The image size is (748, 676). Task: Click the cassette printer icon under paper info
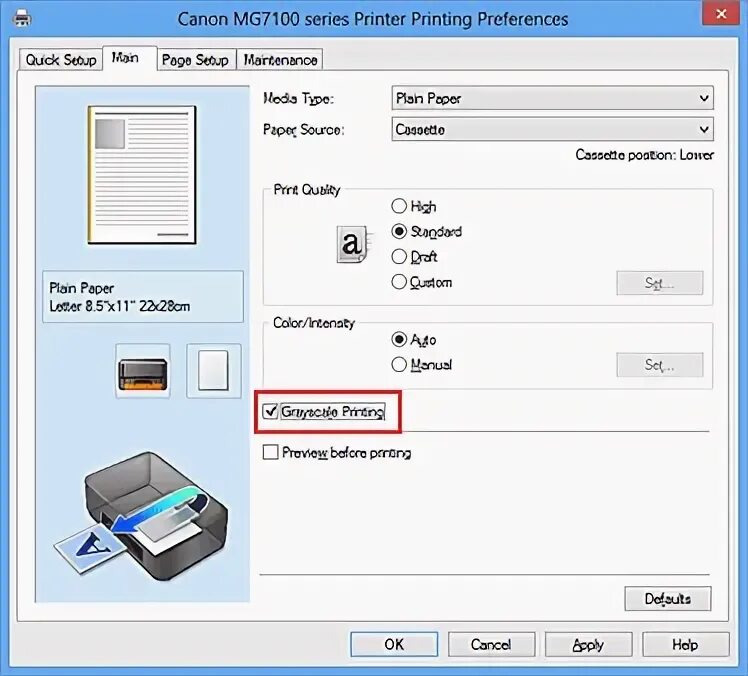(143, 371)
